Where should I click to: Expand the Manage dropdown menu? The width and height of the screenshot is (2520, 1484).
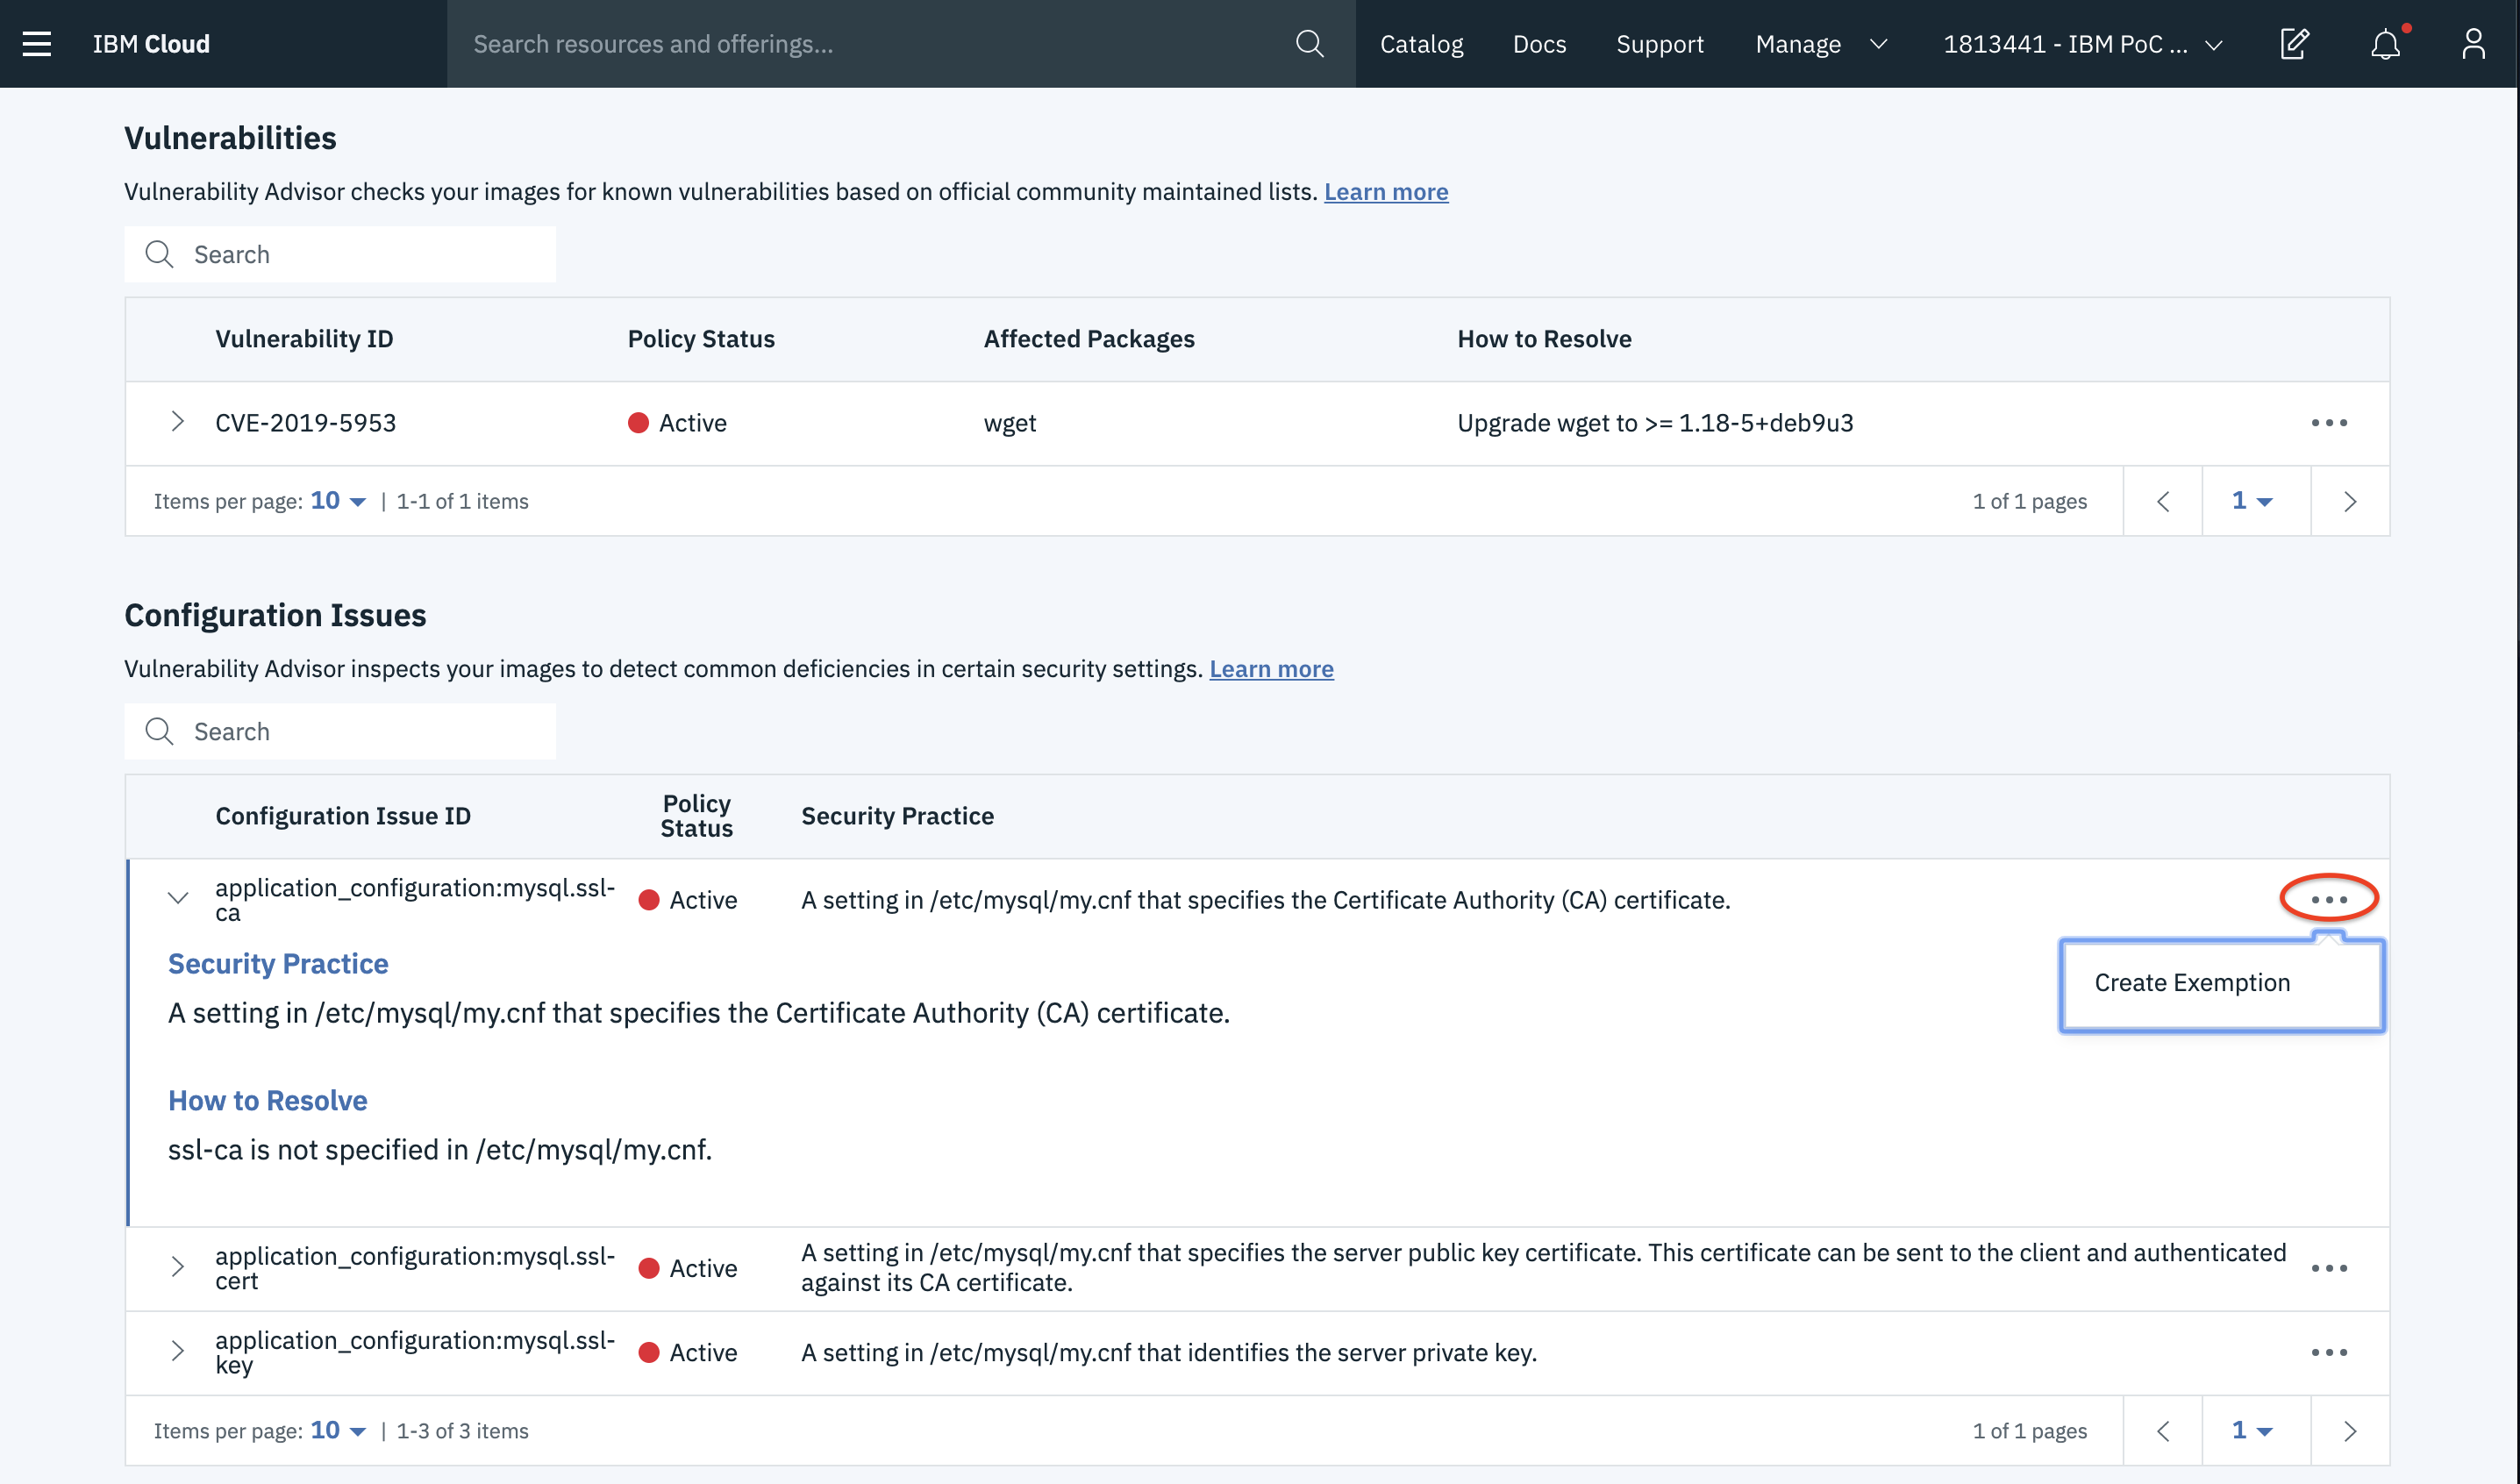1821,44
